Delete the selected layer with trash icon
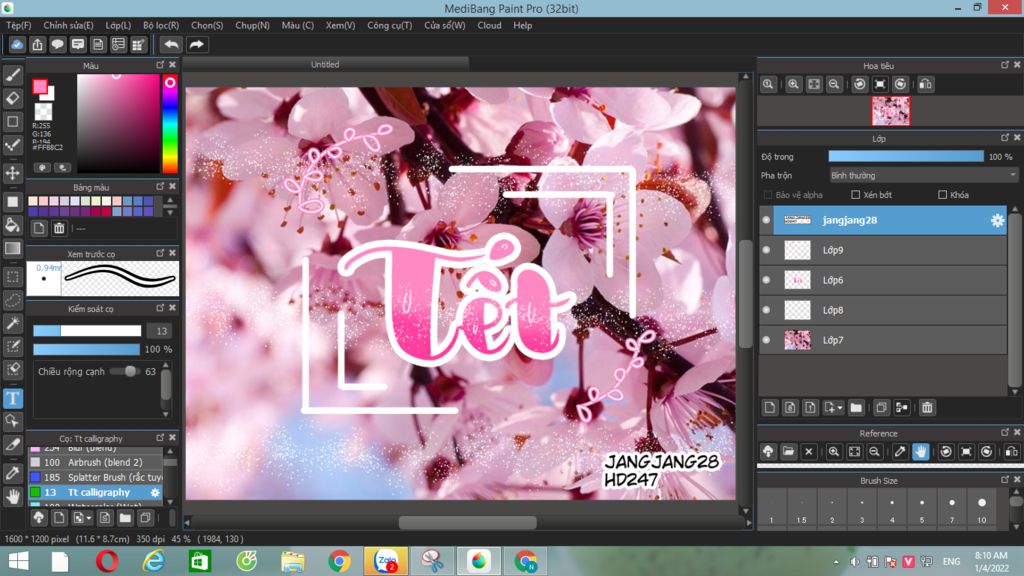The image size is (1024, 576). [x=927, y=408]
